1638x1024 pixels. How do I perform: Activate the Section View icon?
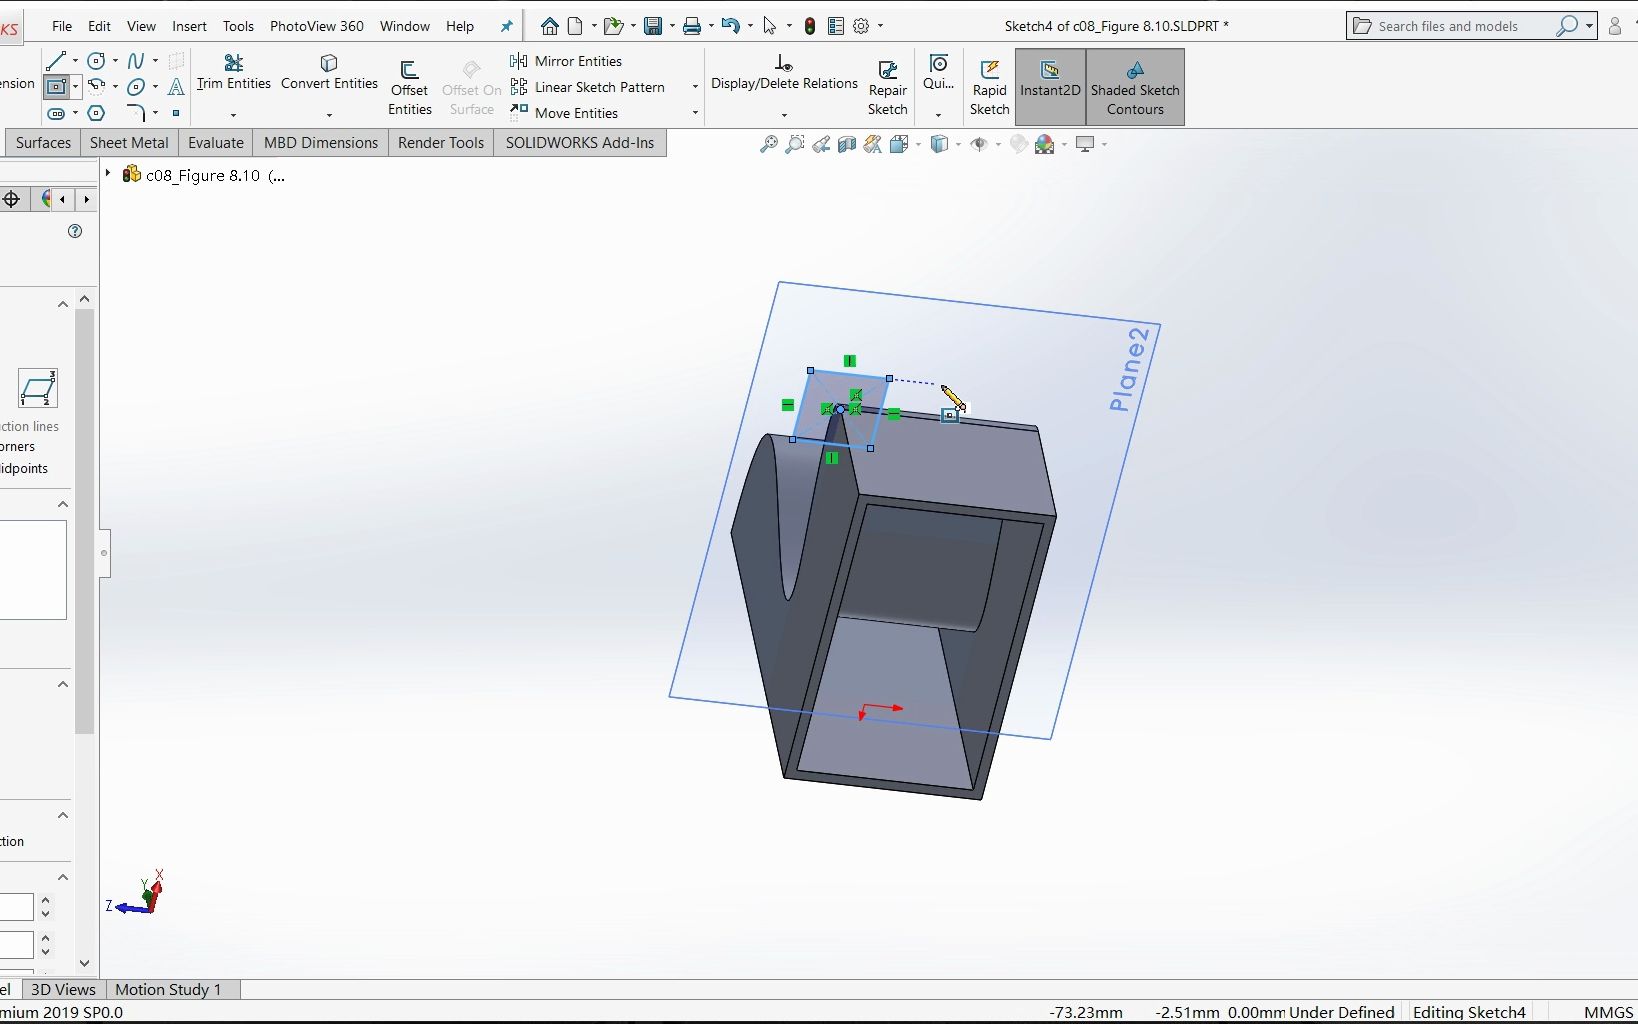pyautogui.click(x=846, y=144)
